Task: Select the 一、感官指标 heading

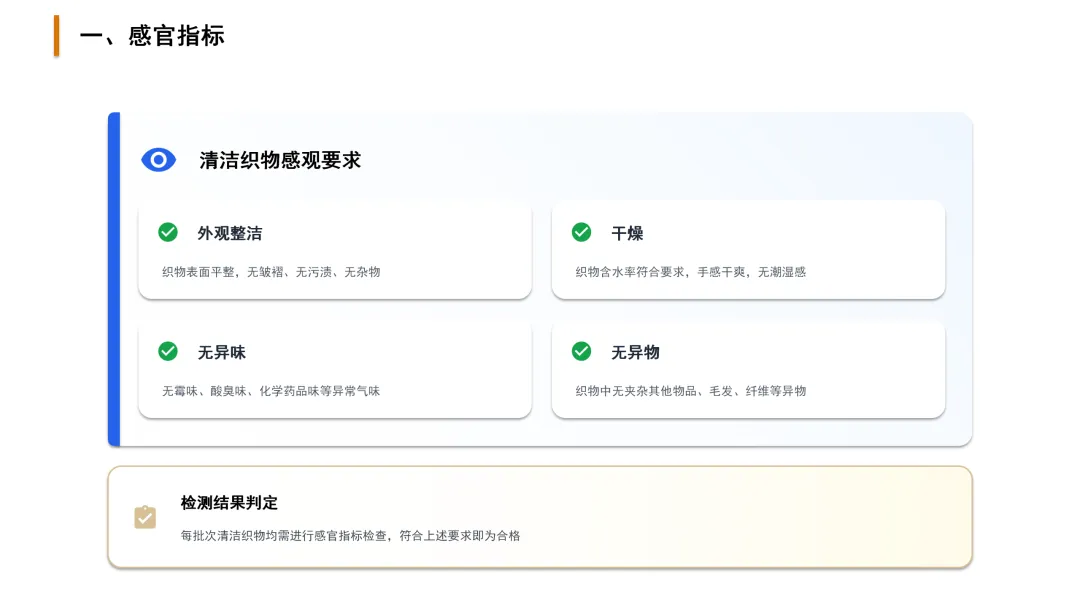Action: pyautogui.click(x=152, y=36)
